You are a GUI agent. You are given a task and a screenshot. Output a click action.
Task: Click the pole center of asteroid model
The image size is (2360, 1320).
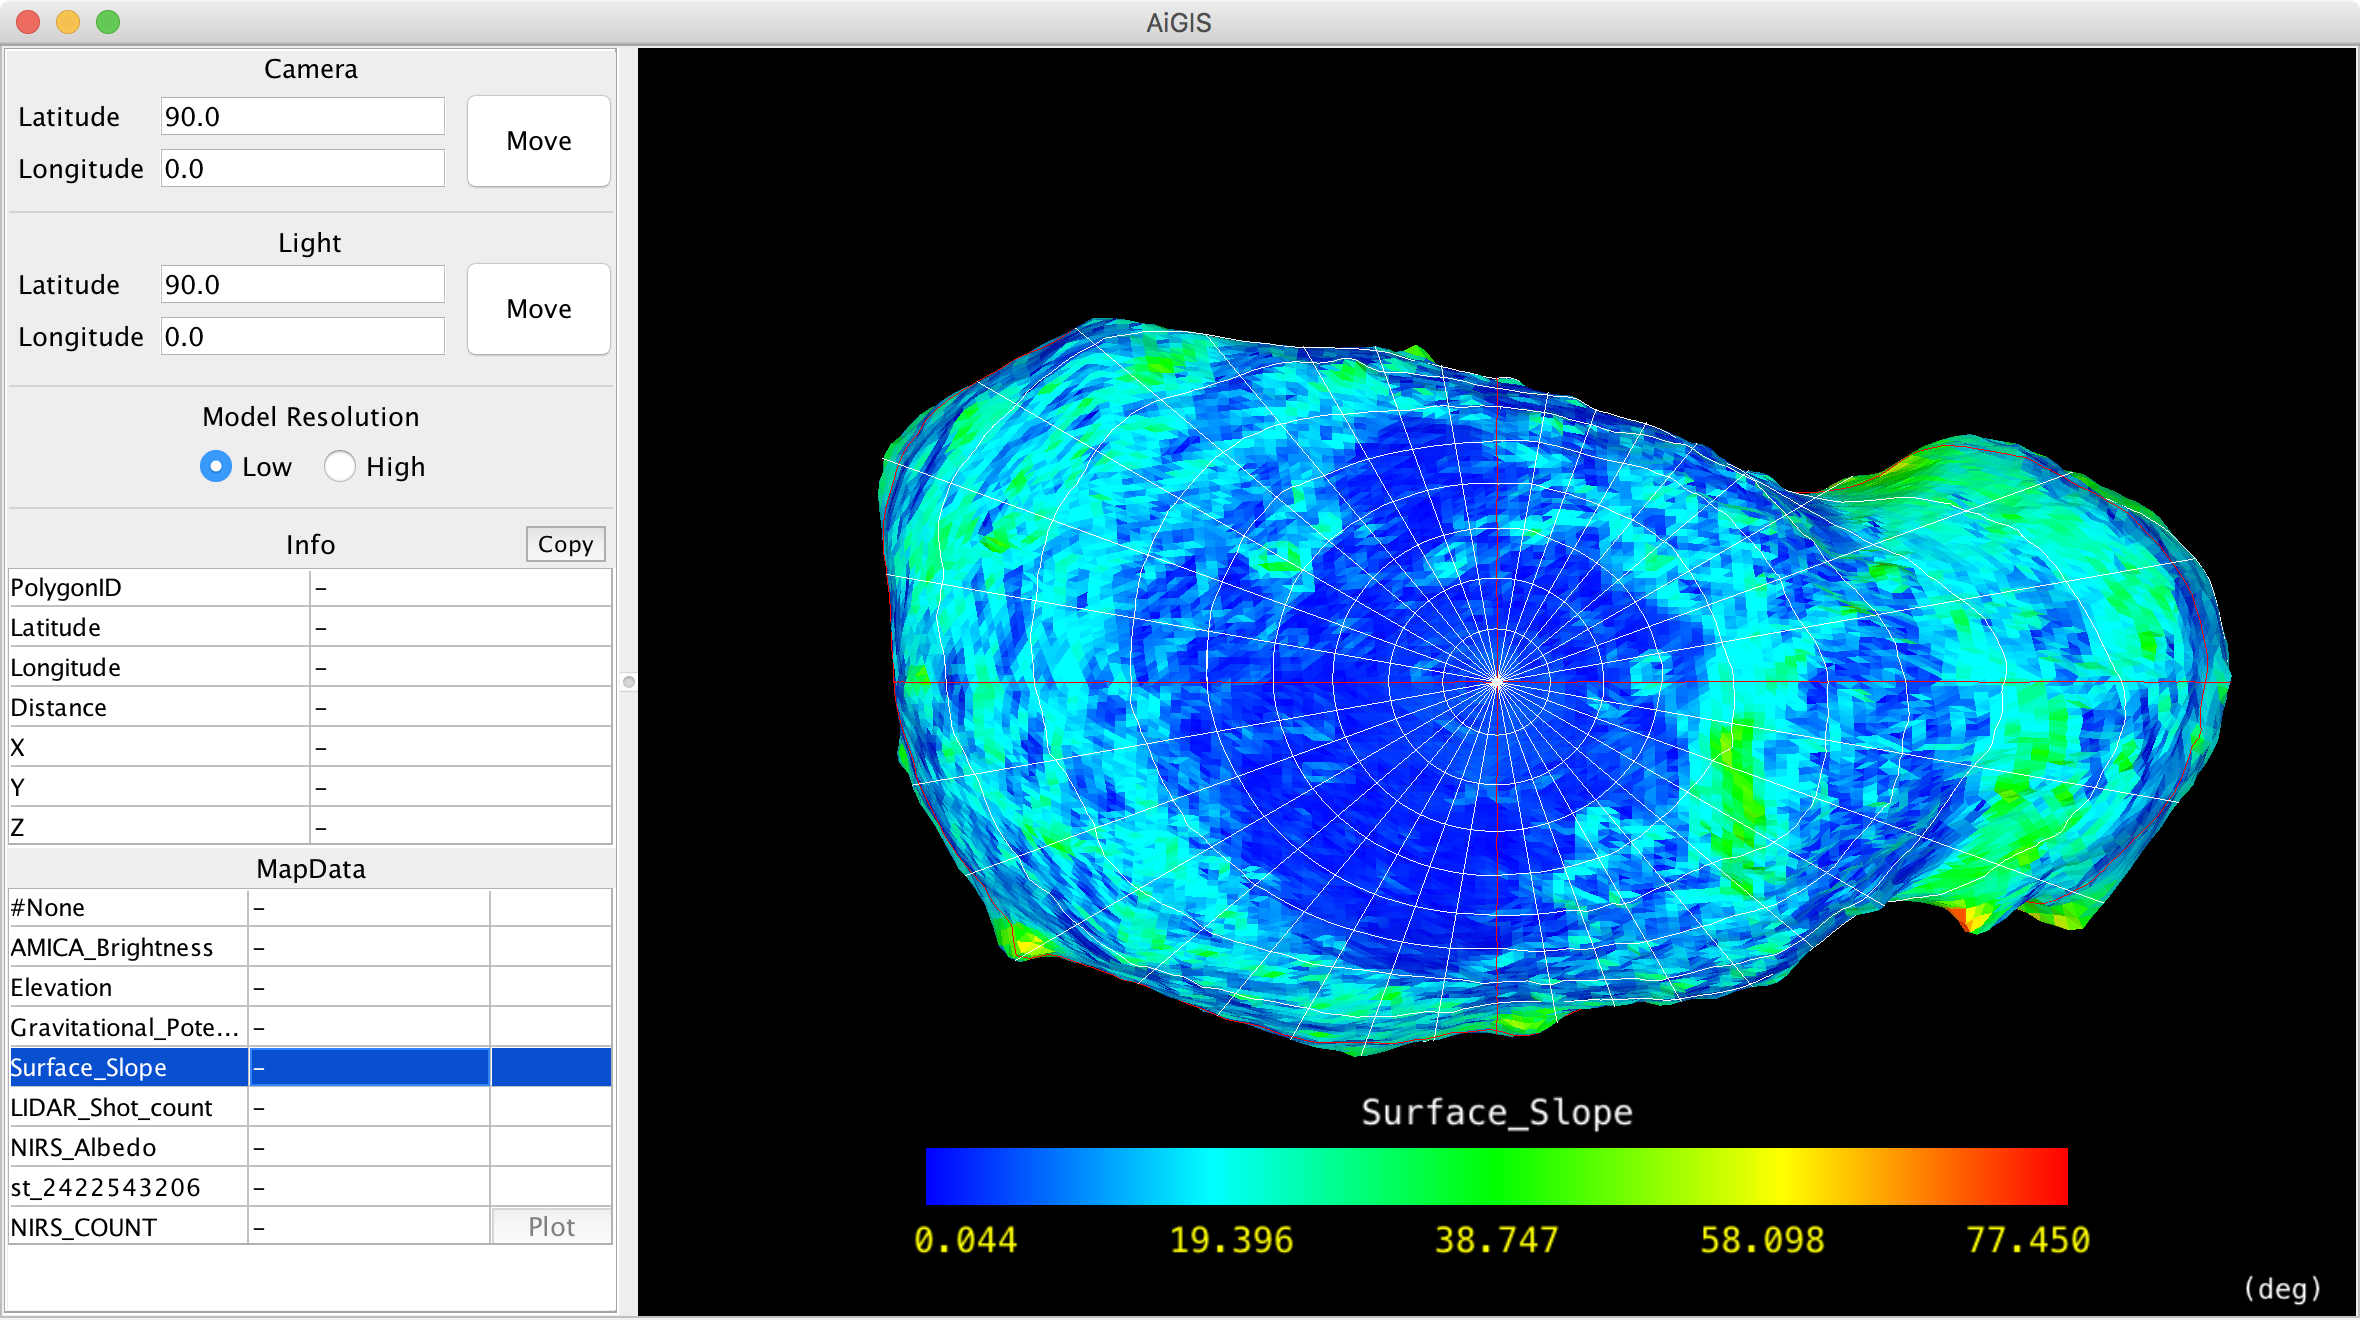(x=1496, y=682)
